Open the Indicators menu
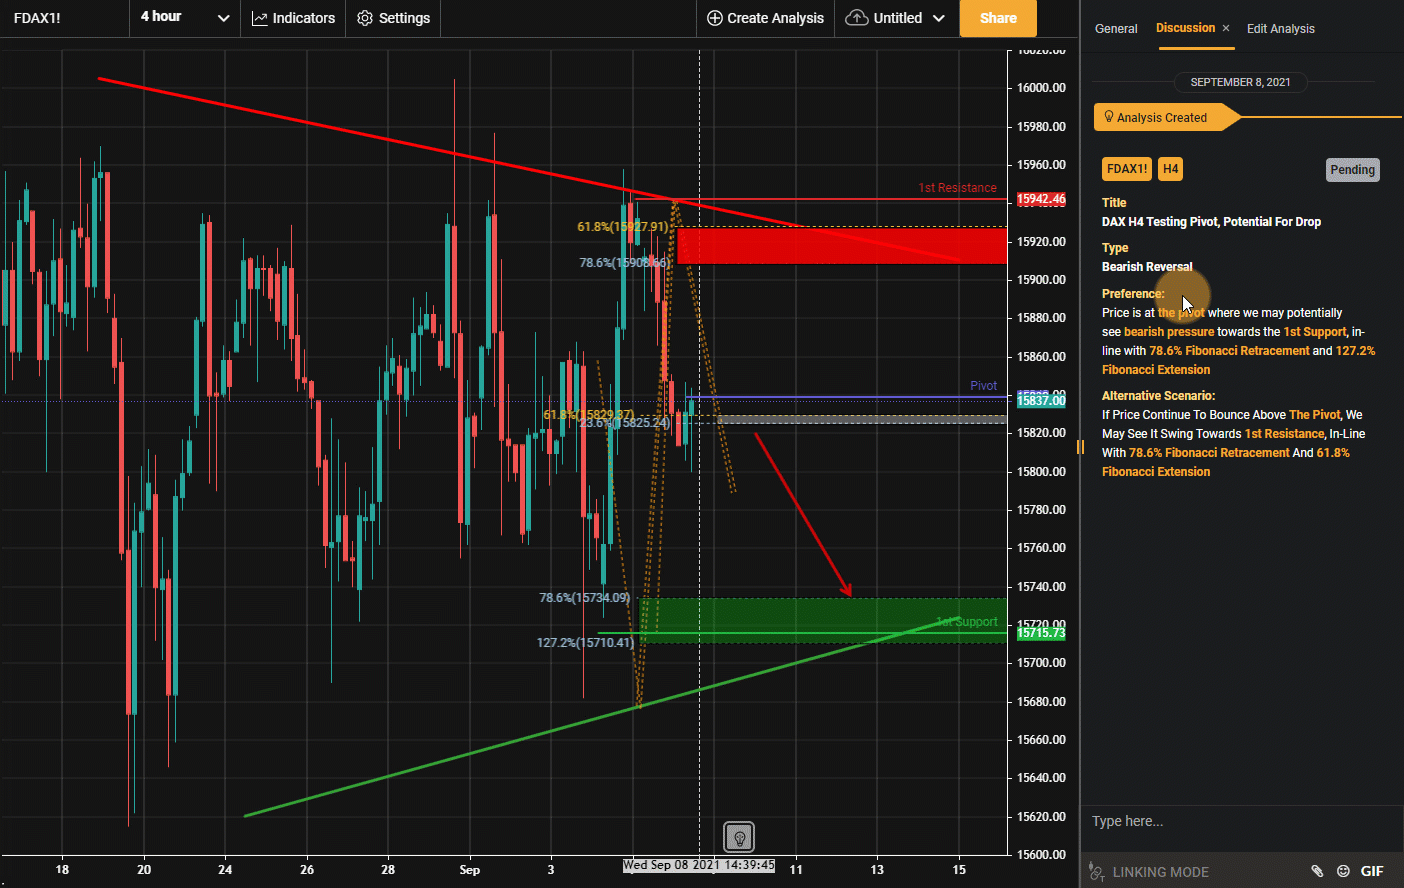Screen dimensions: 1404x888 click(293, 18)
